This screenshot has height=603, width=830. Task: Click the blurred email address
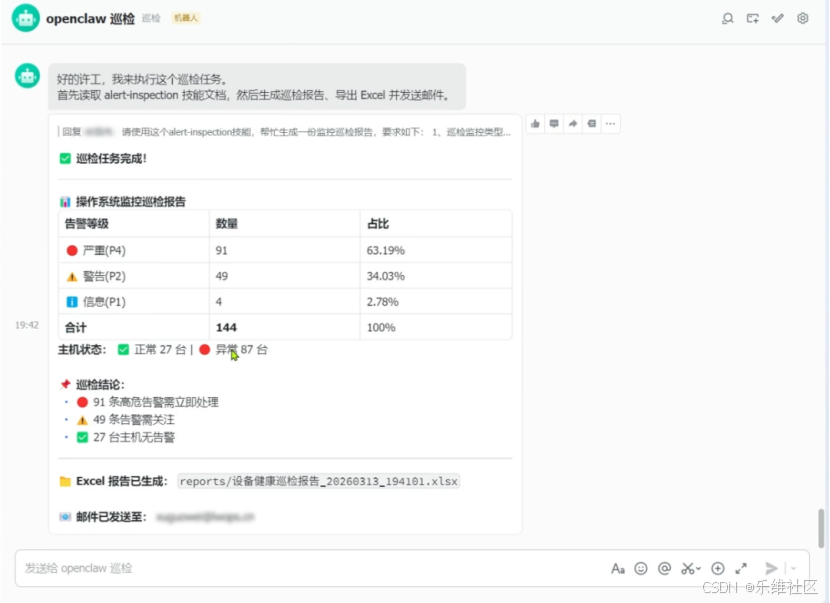(x=205, y=517)
